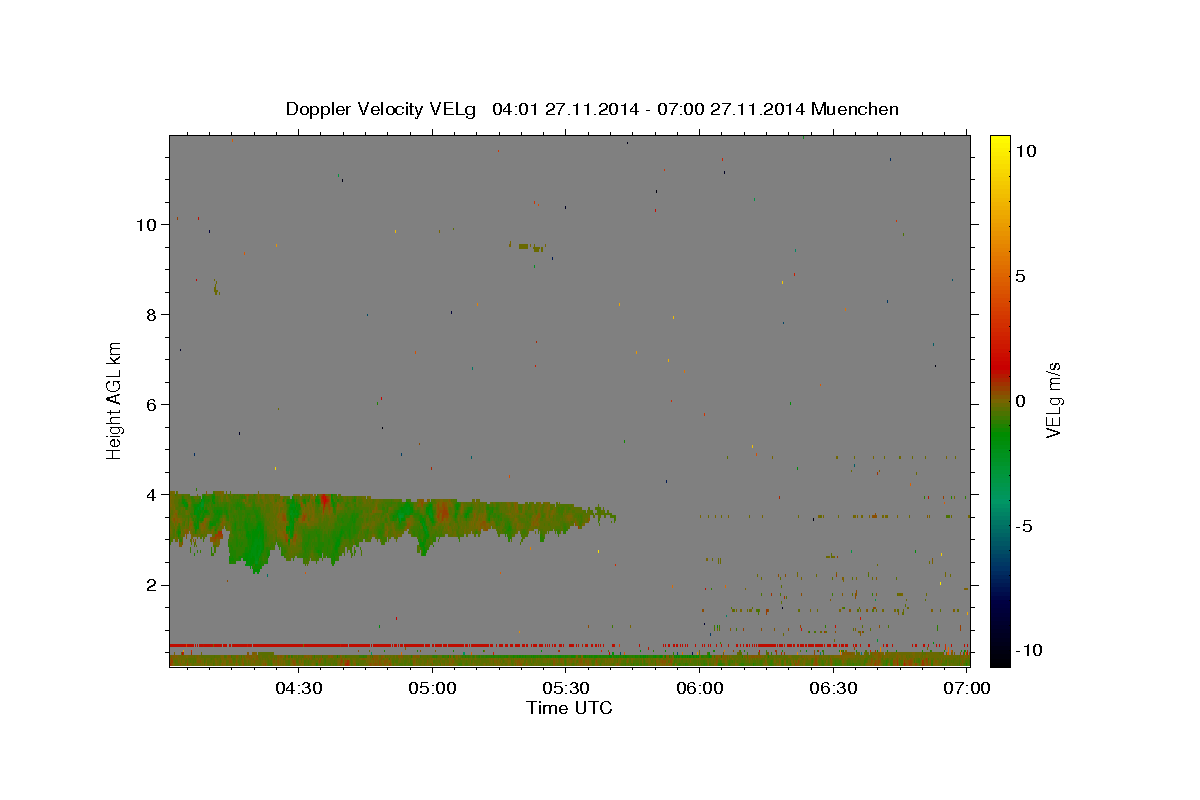Click the colorbar tick value 5
This screenshot has height=800, width=1200.
1020,276
